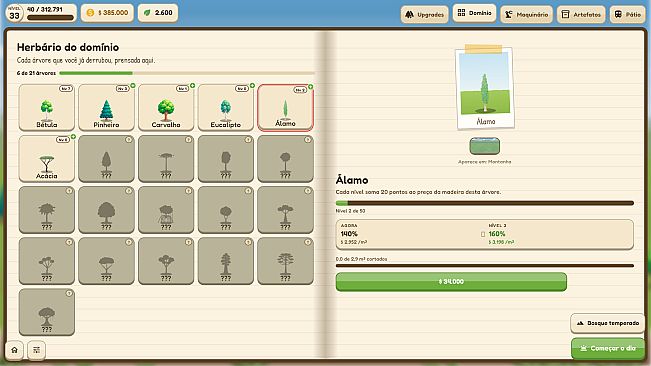The height and width of the screenshot is (366, 651).
Task: Click the Álamo level progress bar
Action: (x=485, y=203)
